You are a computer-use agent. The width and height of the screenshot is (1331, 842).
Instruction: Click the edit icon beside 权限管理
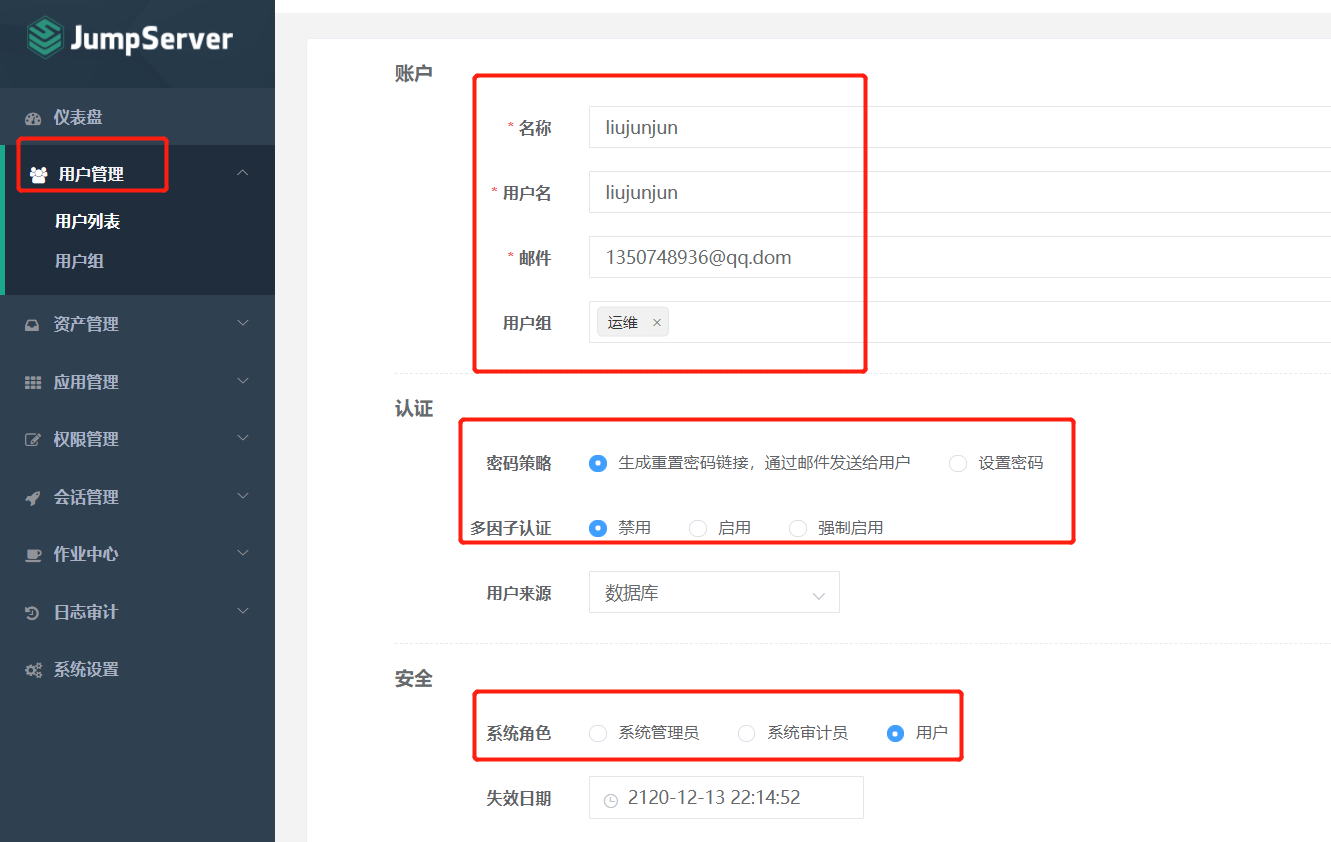point(33,440)
